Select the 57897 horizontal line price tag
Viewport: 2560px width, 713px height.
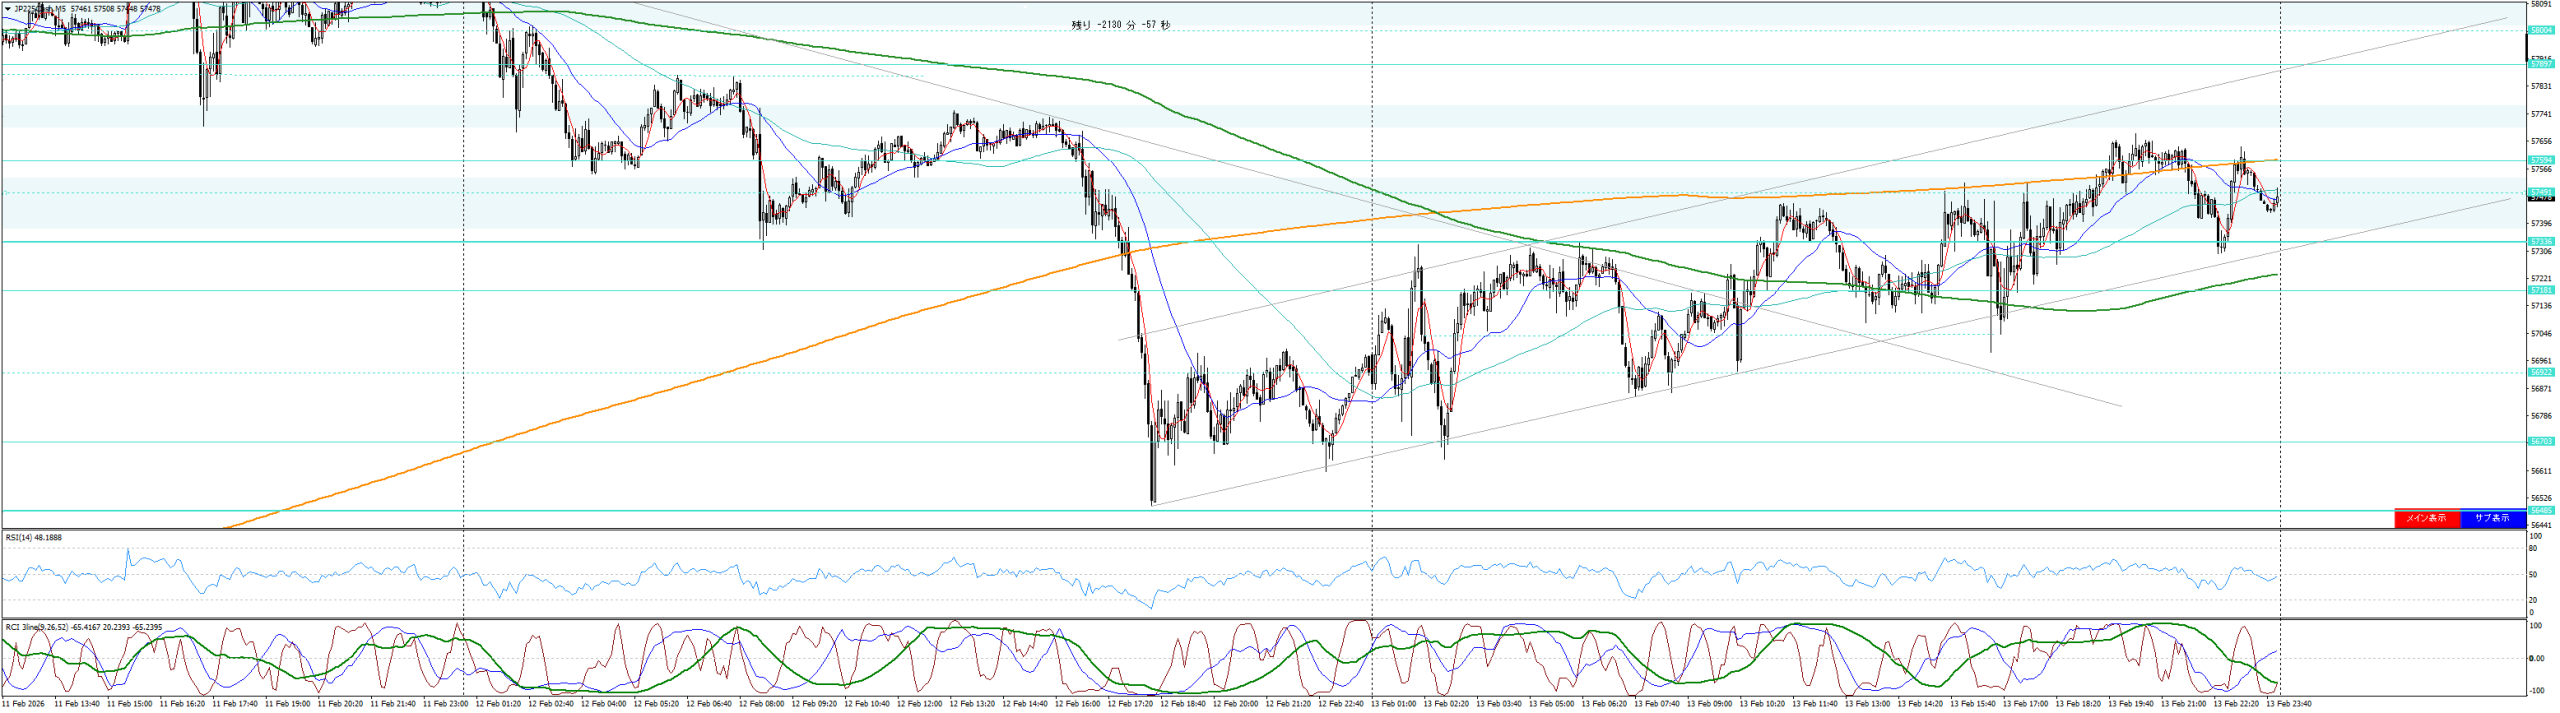click(2541, 65)
